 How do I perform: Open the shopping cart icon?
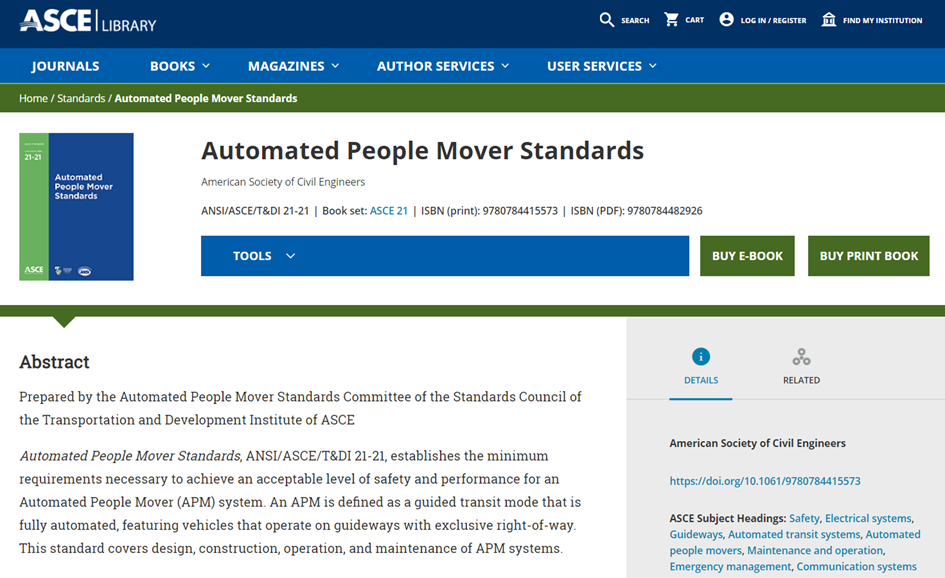[671, 19]
